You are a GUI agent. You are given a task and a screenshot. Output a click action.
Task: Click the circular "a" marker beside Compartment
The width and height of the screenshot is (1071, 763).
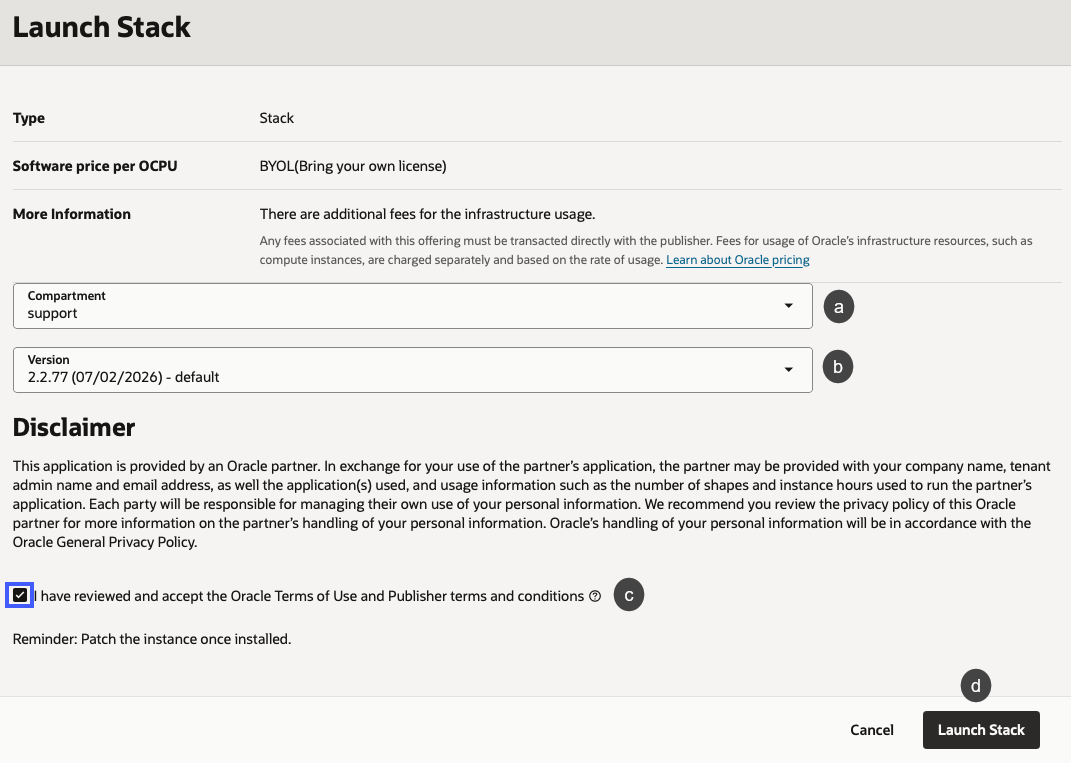point(838,306)
